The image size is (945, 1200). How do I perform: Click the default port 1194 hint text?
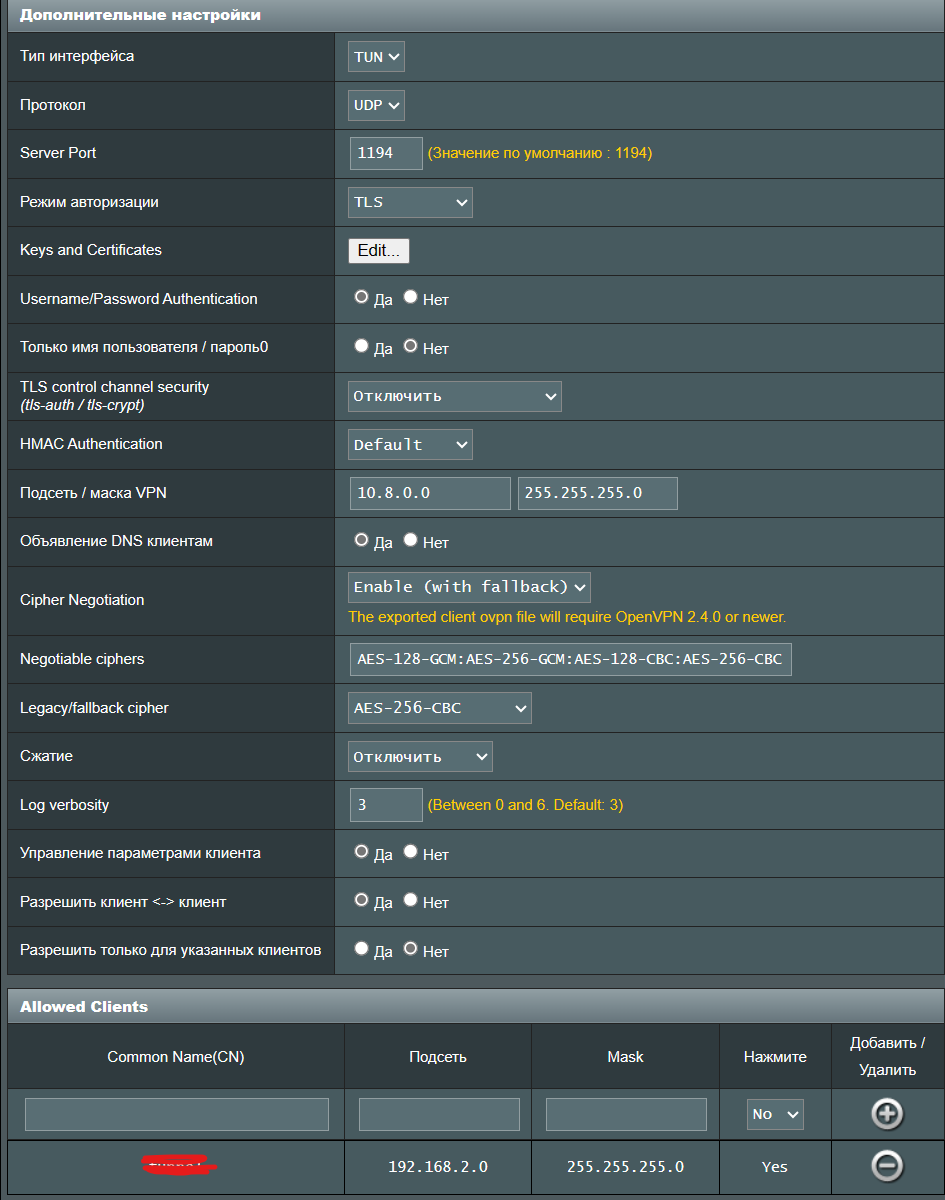pyautogui.click(x=540, y=154)
